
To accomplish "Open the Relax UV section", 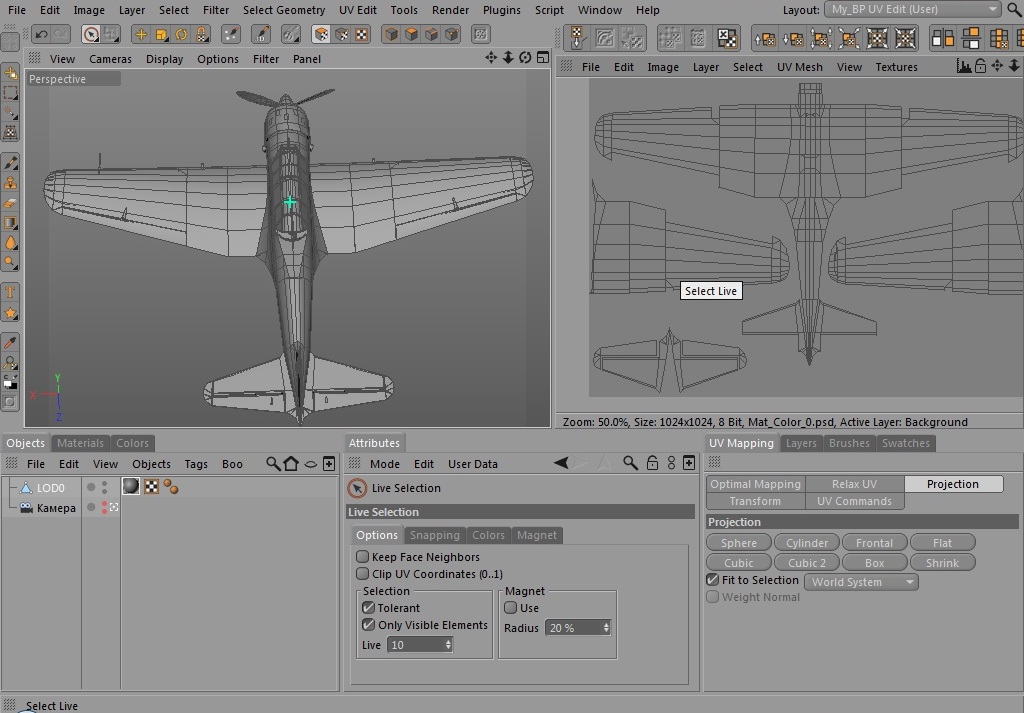I will 854,484.
